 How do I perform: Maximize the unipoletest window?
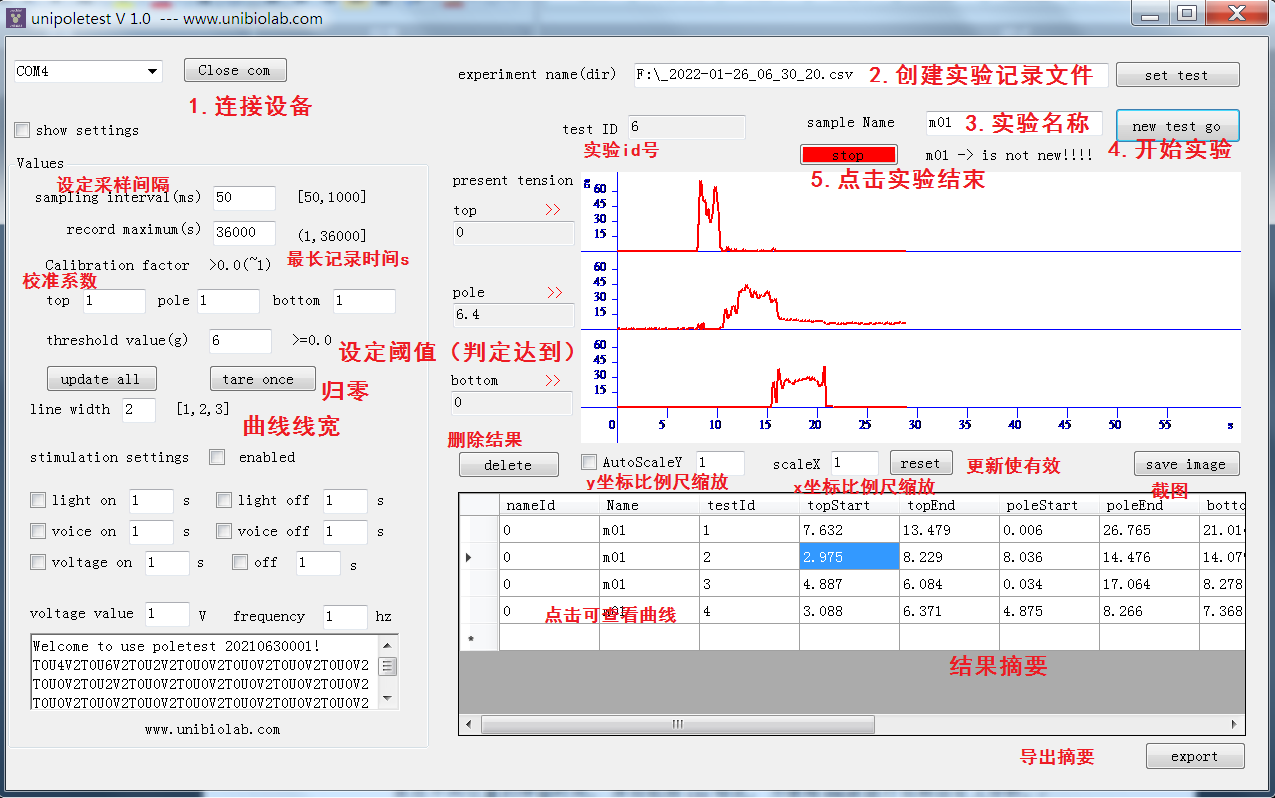[1186, 14]
